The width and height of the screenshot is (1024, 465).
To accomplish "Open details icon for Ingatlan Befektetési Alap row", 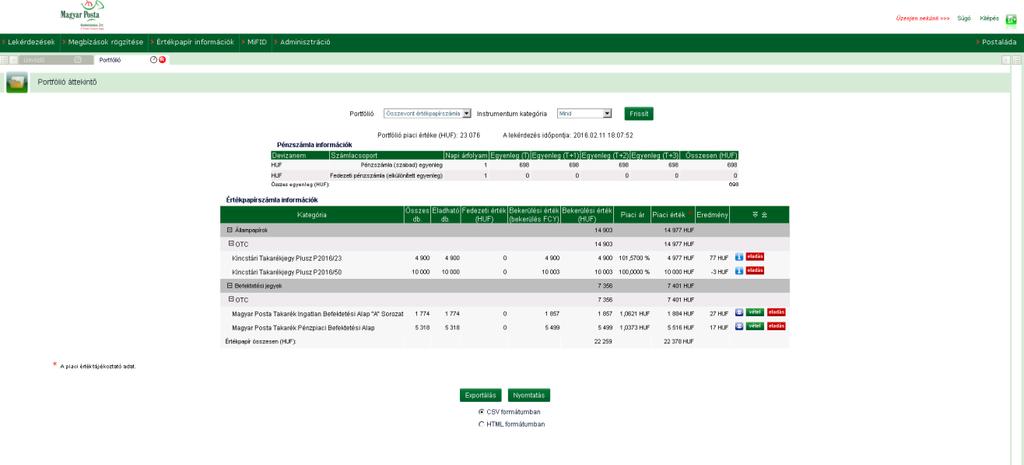I will 739,312.
